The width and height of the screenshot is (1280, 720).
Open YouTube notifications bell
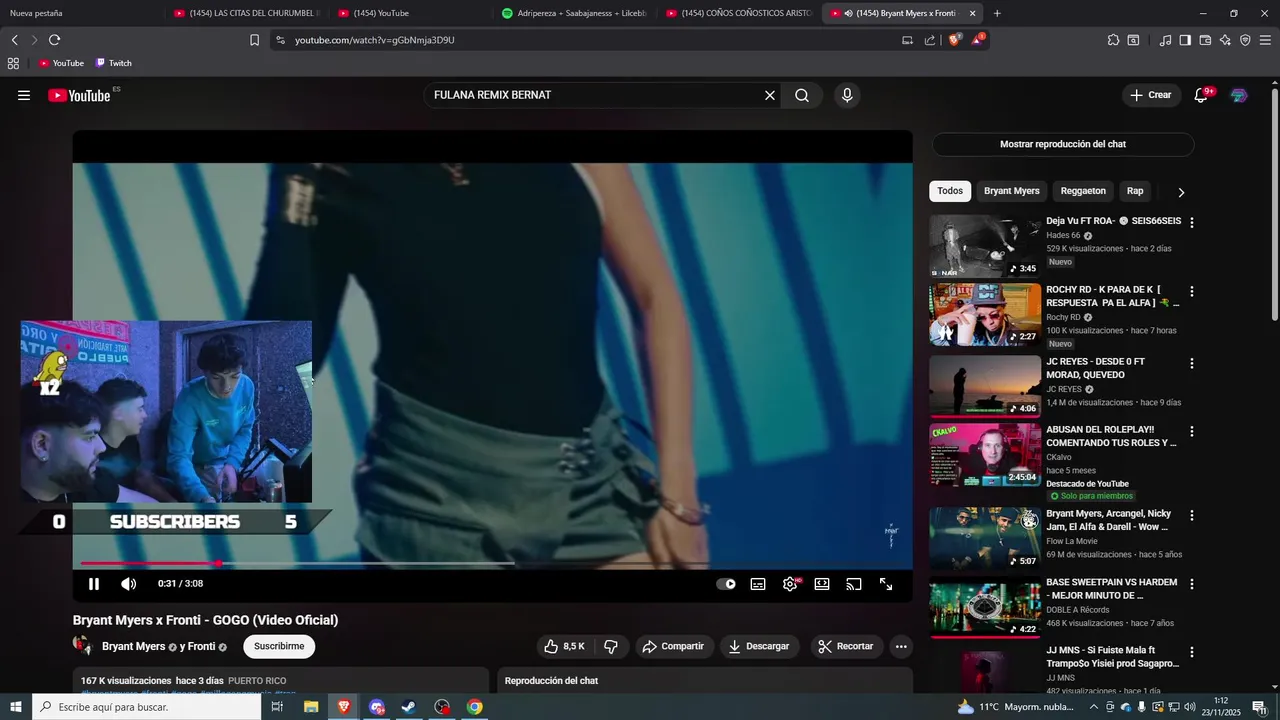[x=1201, y=95]
